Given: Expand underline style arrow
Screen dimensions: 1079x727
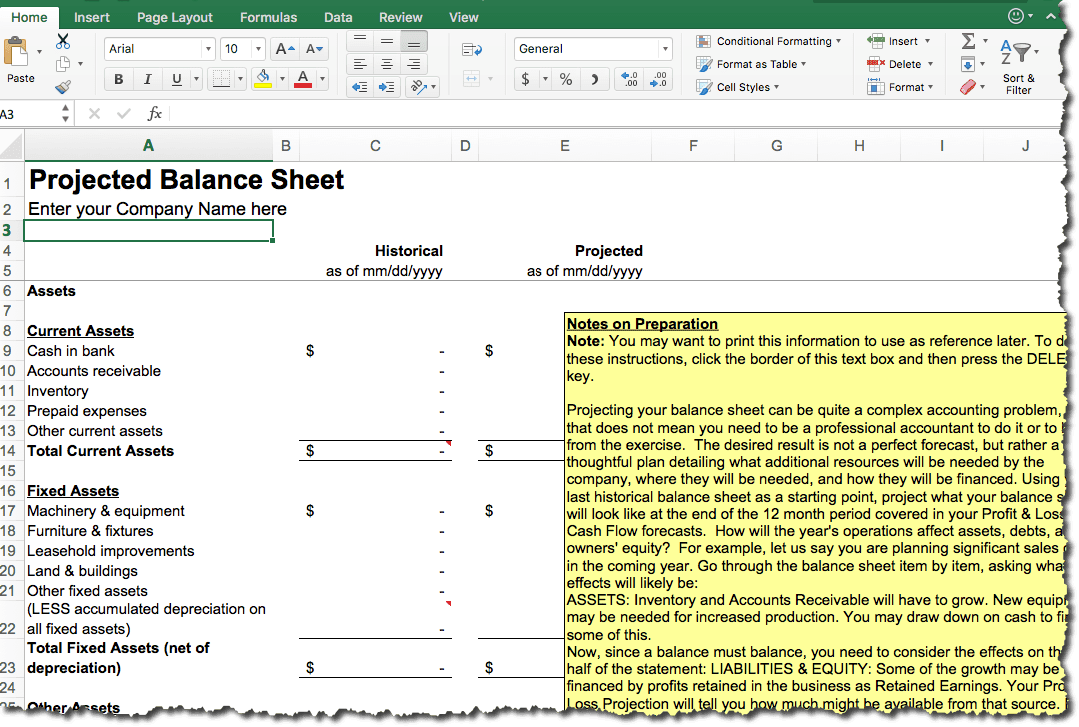Looking at the screenshot, I should coord(196,79).
